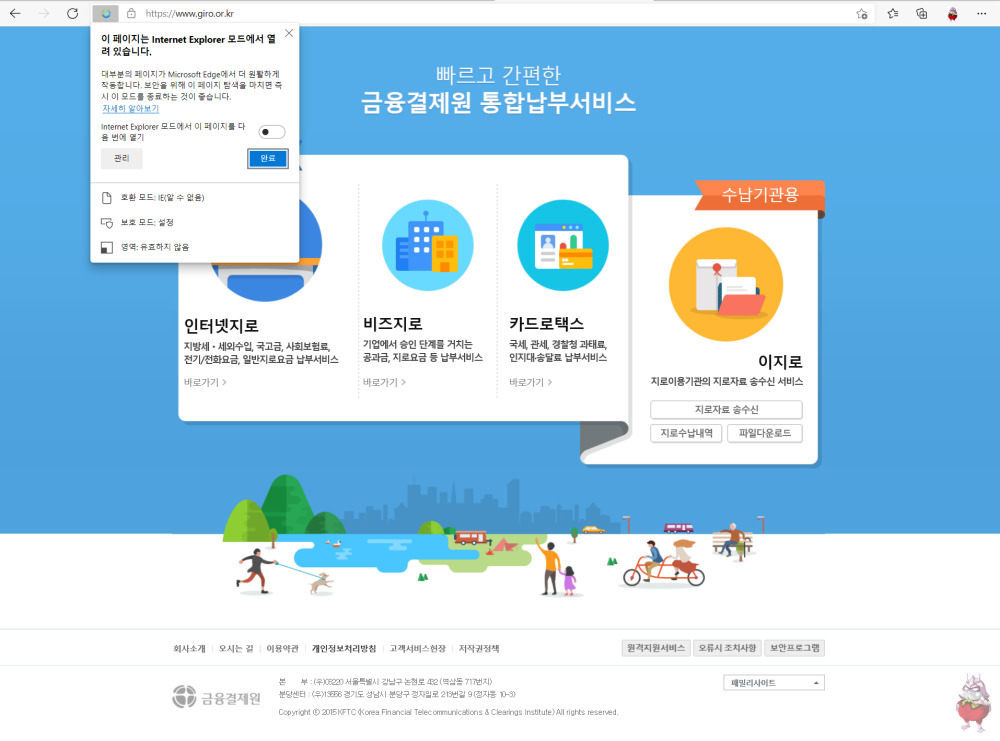This screenshot has width=1000, height=741.
Task: Click the lock site-info icon
Action: coord(131,13)
